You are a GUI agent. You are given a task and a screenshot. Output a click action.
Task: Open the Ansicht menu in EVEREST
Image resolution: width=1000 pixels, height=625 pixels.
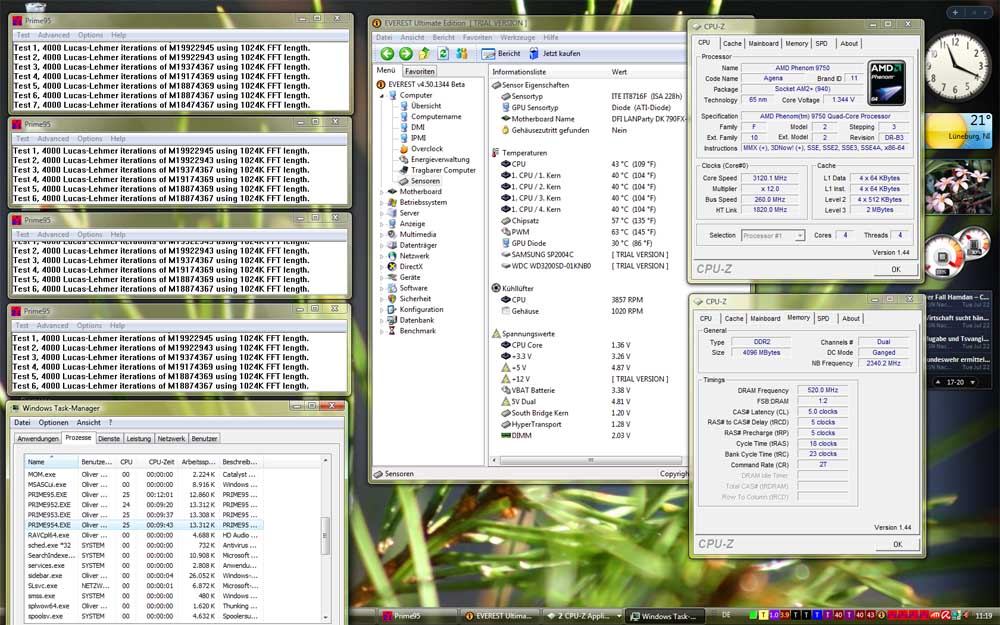pyautogui.click(x=412, y=38)
